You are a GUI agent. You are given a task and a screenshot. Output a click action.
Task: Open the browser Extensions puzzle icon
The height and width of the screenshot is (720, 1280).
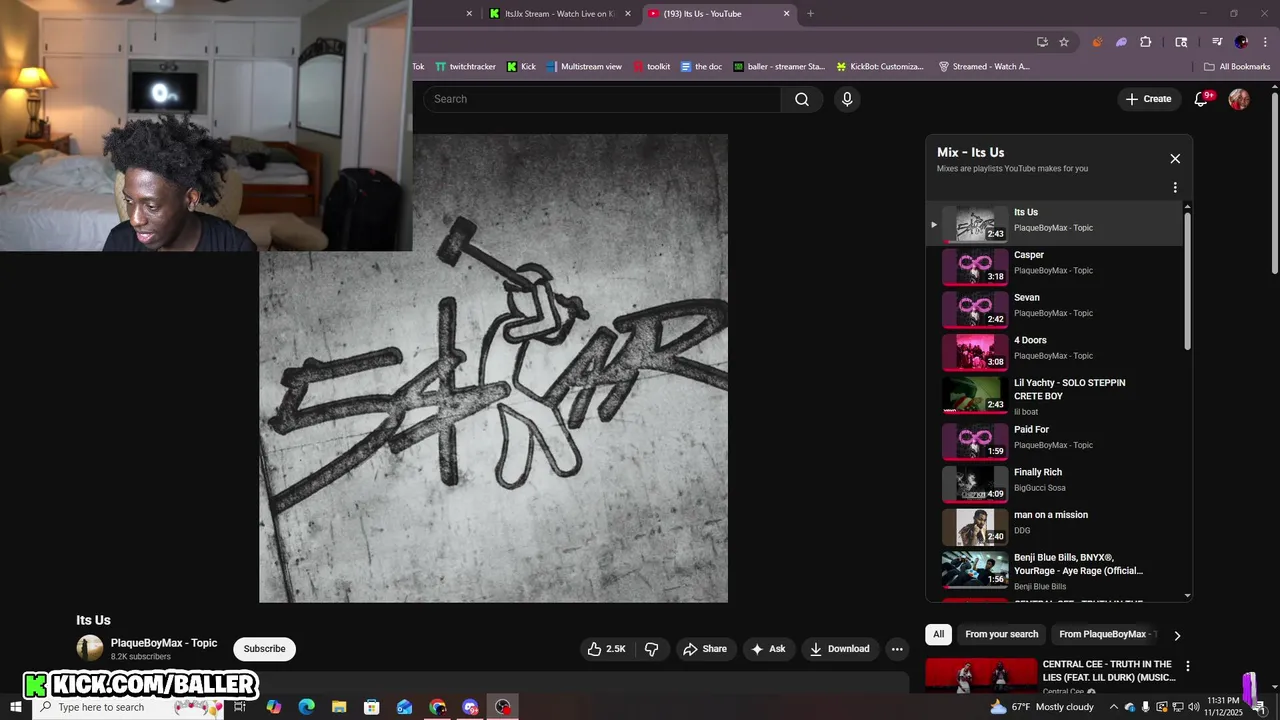pos(1146,42)
